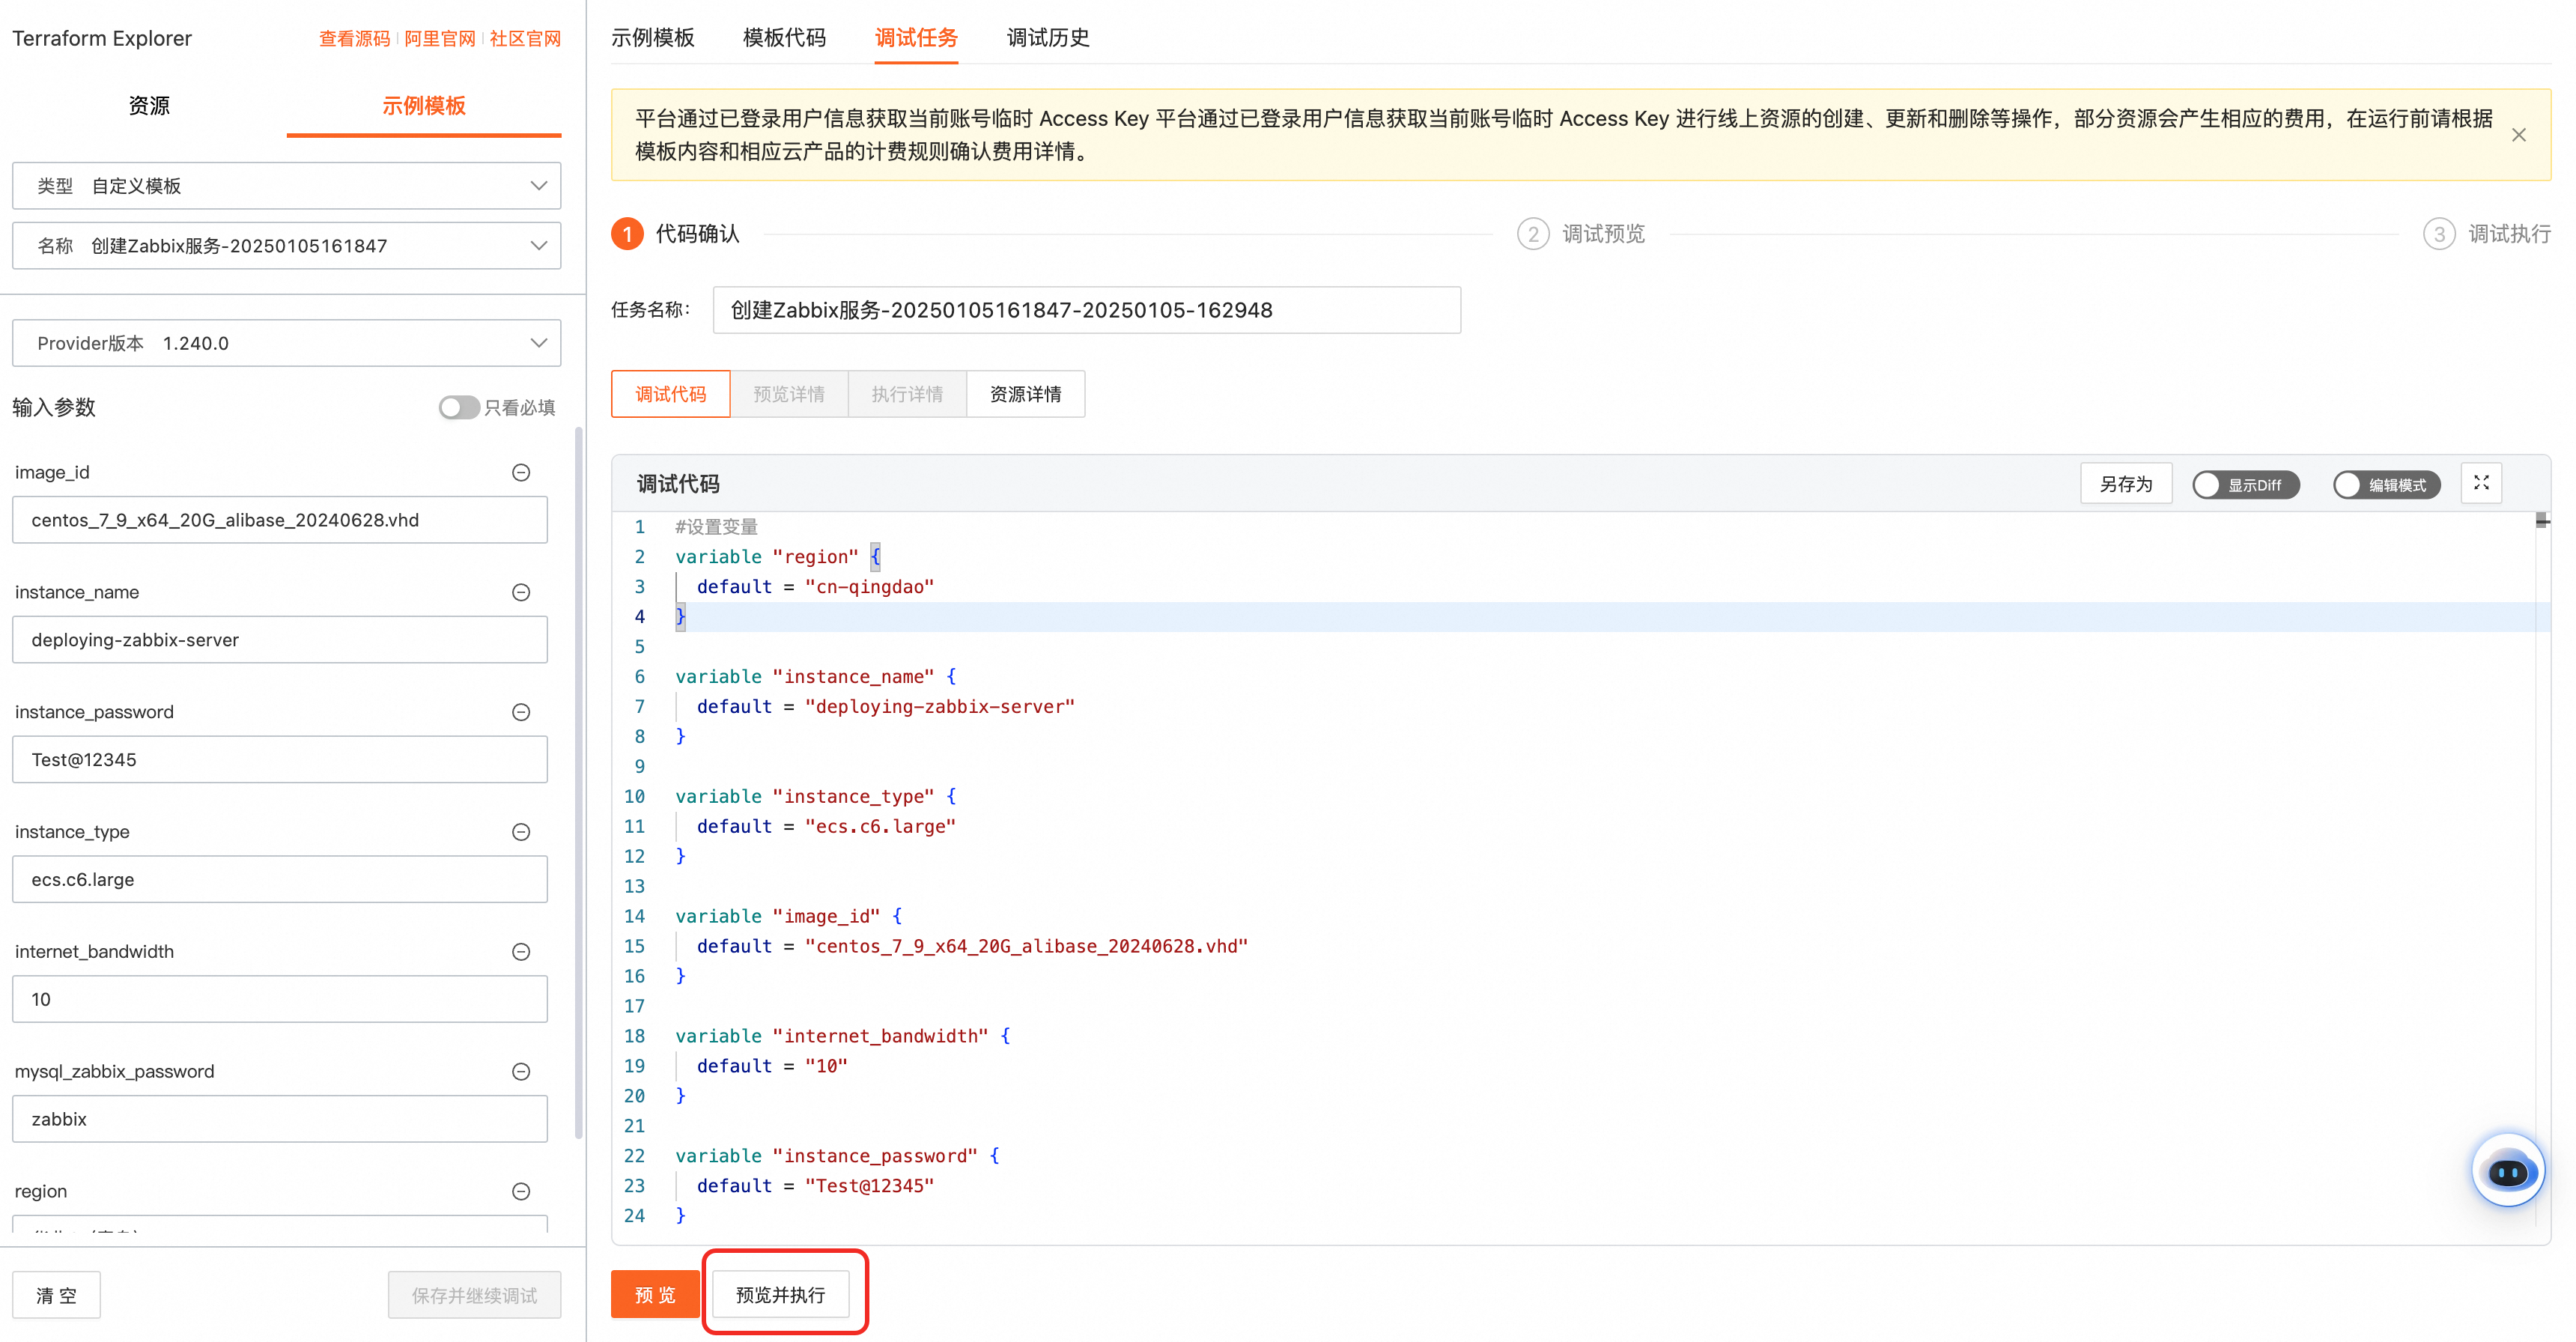The image size is (2576, 1342).
Task: Click the 清空 button
Action: 56,1296
